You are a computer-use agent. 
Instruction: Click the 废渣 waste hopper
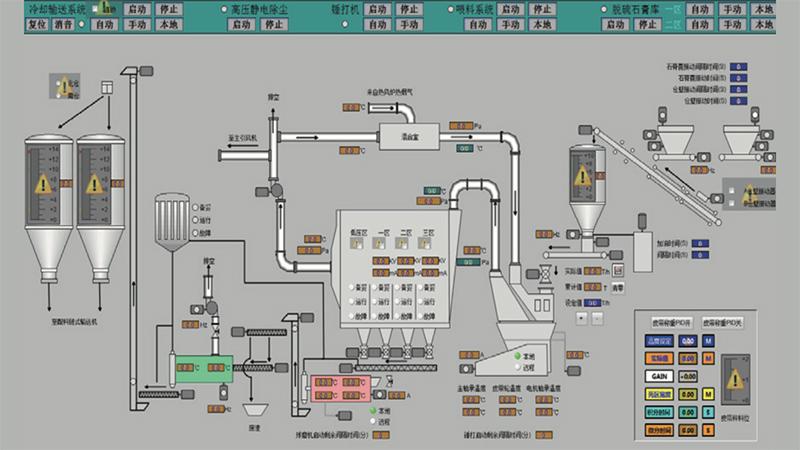pyautogui.click(x=255, y=410)
